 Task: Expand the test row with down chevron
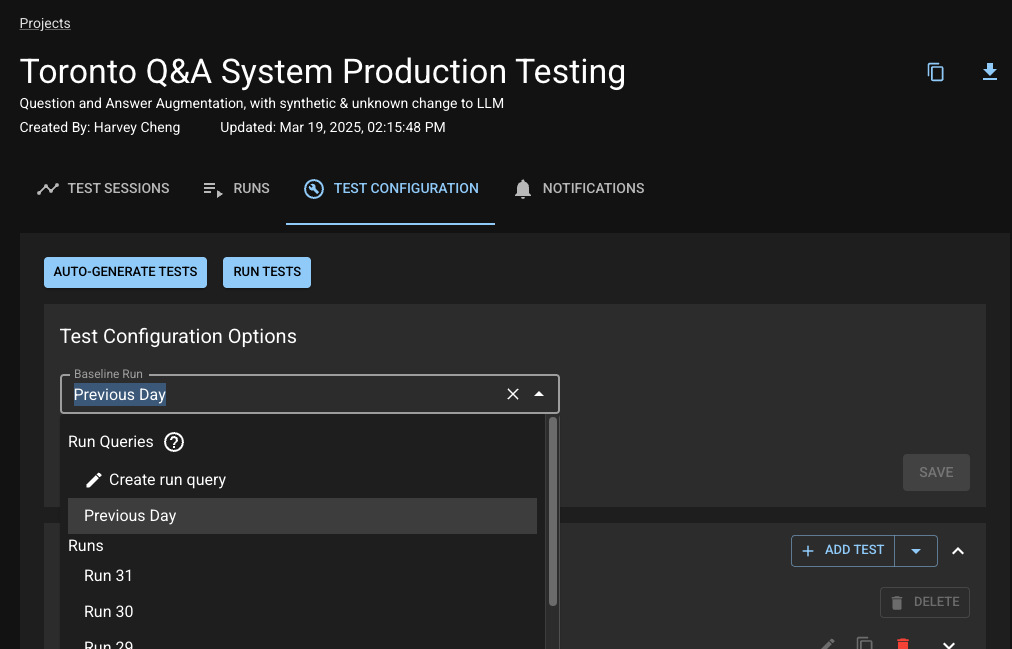click(x=949, y=644)
